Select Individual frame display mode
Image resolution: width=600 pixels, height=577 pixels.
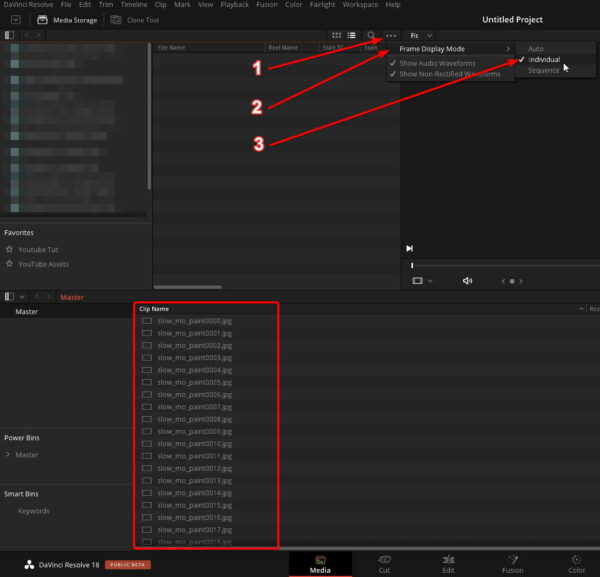(x=544, y=60)
